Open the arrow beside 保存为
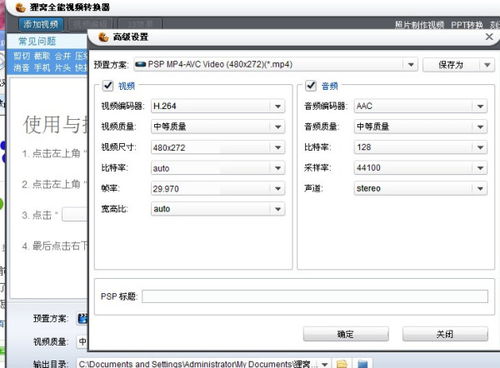 coord(487,65)
